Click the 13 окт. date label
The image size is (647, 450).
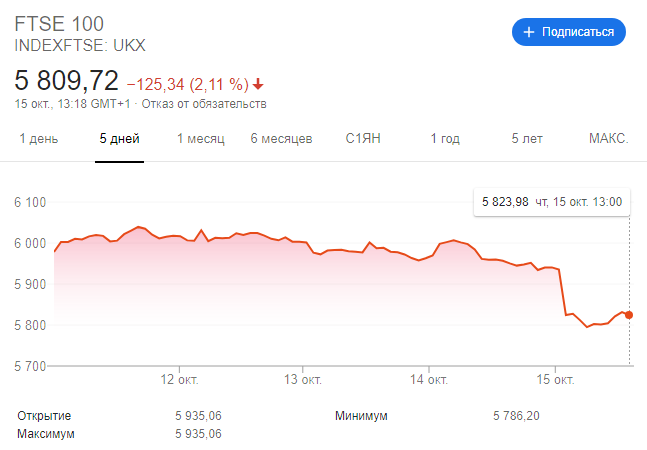point(303,380)
